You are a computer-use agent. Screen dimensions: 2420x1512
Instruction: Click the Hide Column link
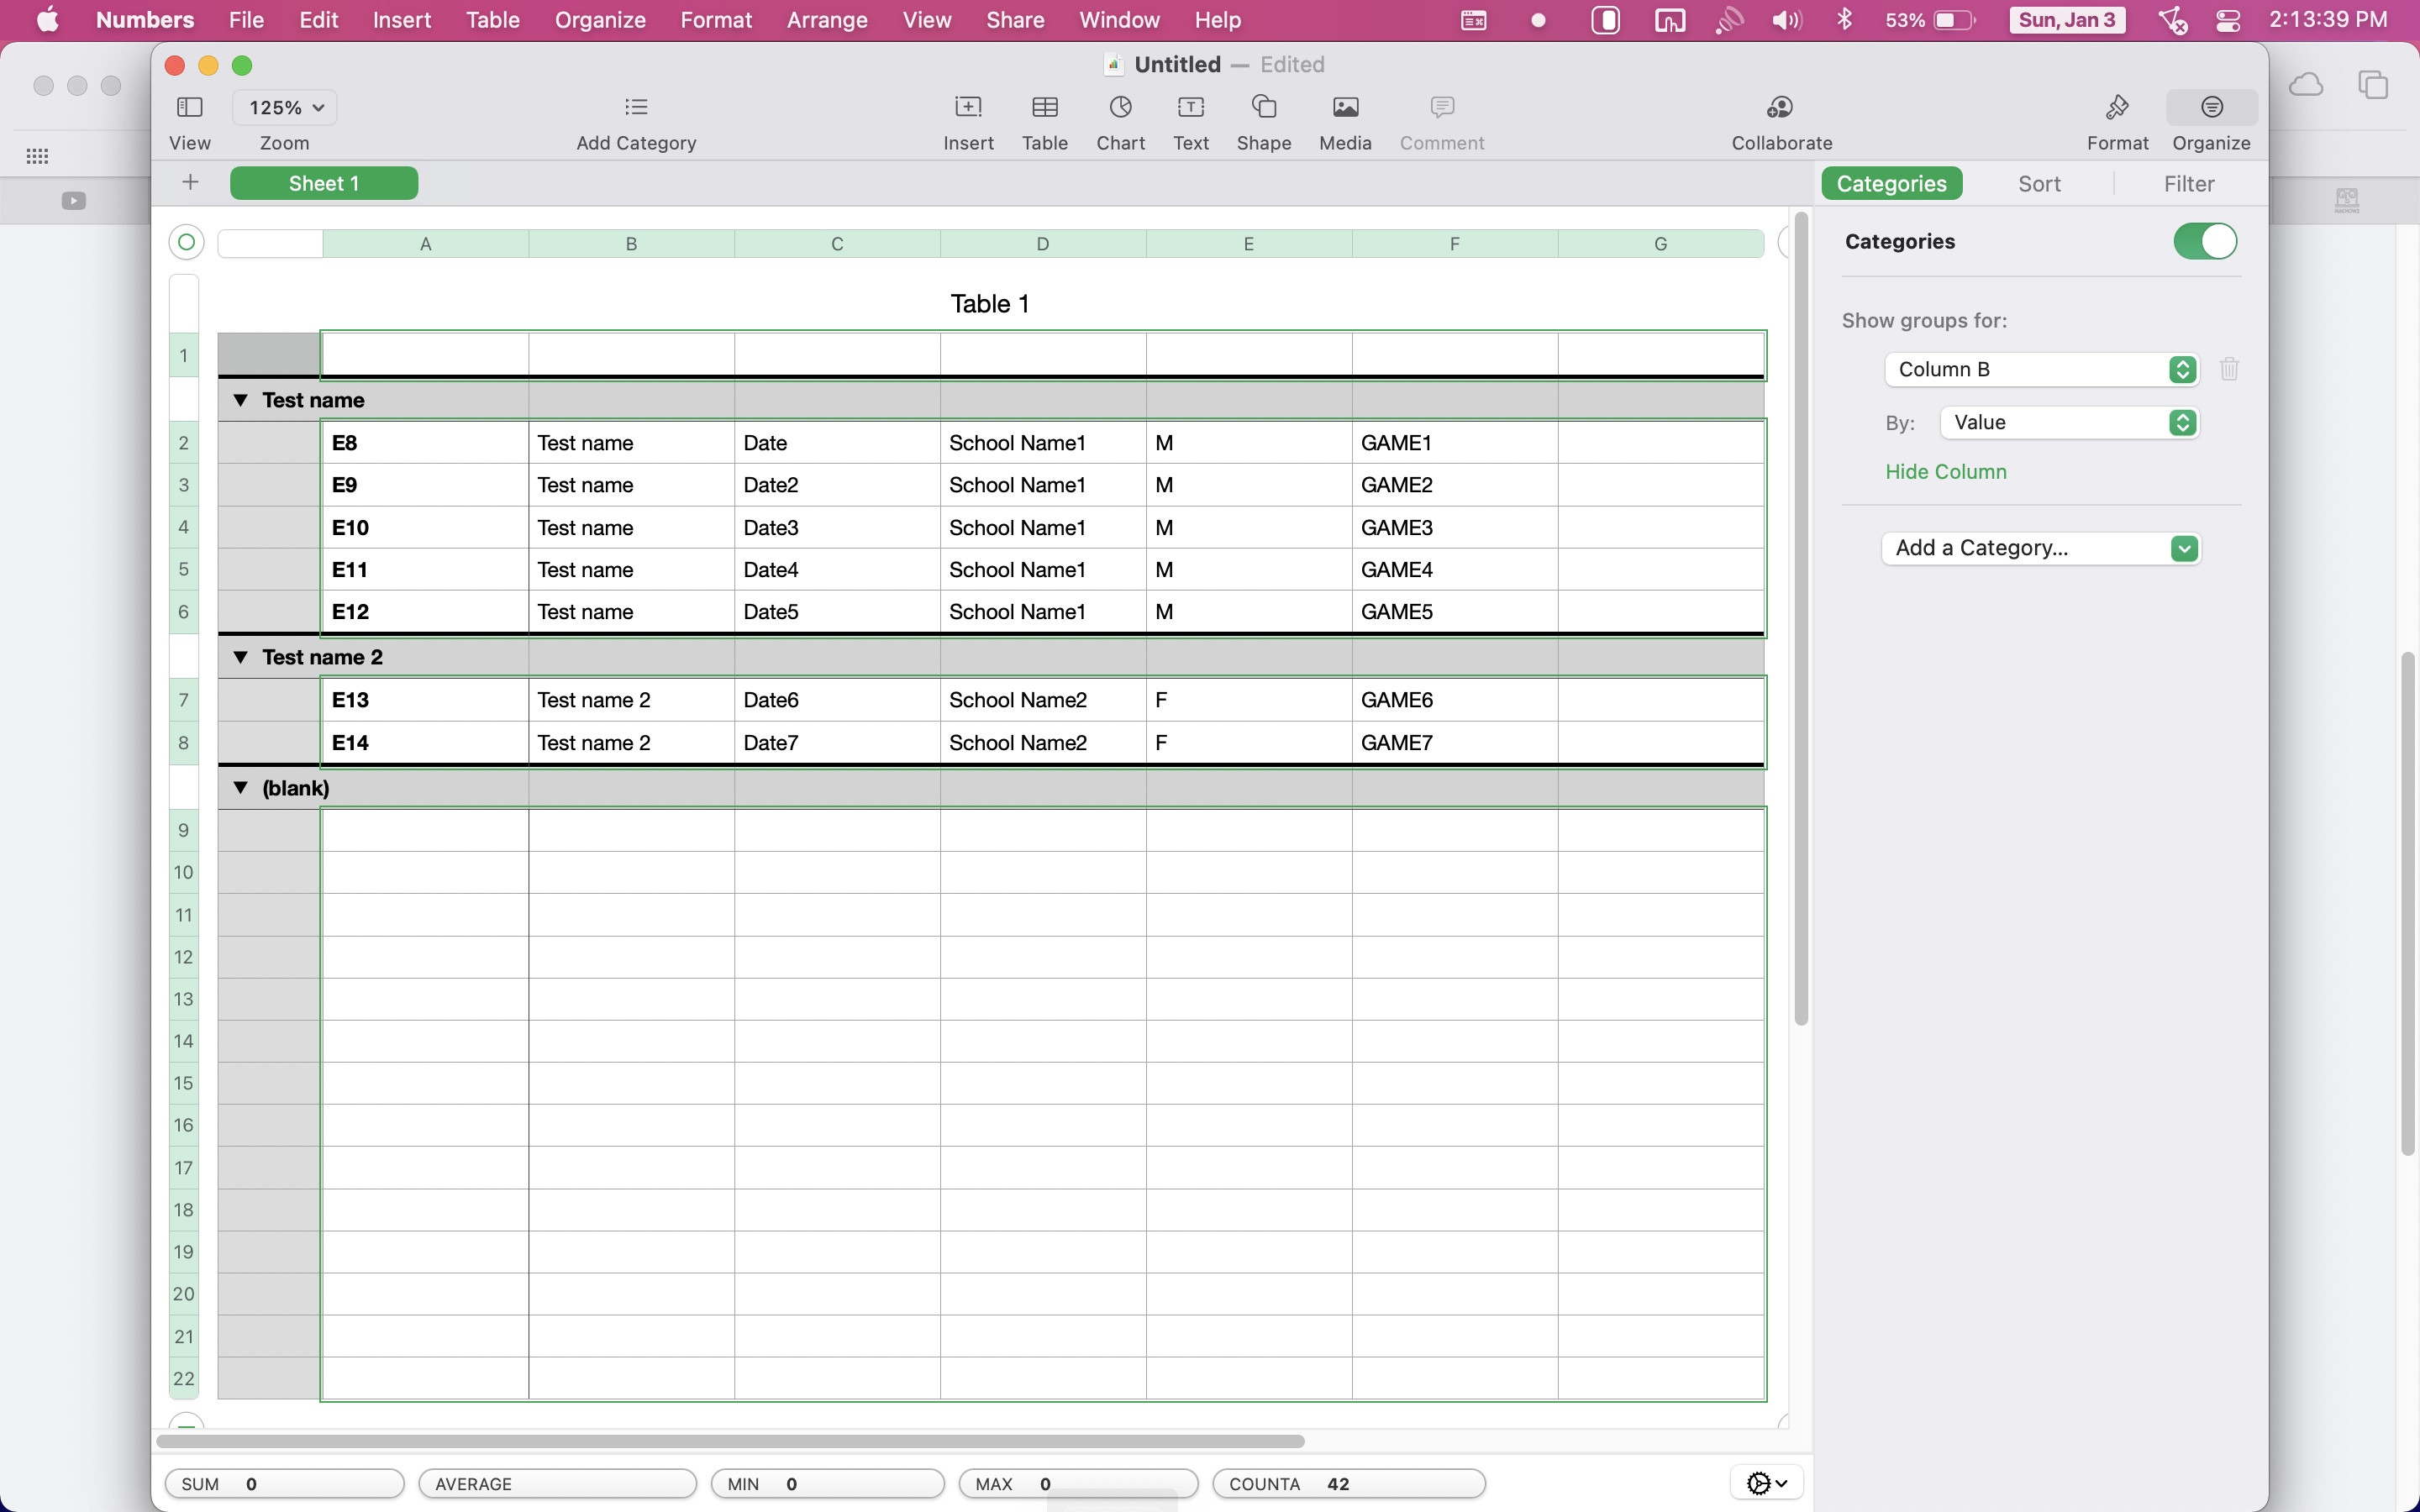[1945, 472]
